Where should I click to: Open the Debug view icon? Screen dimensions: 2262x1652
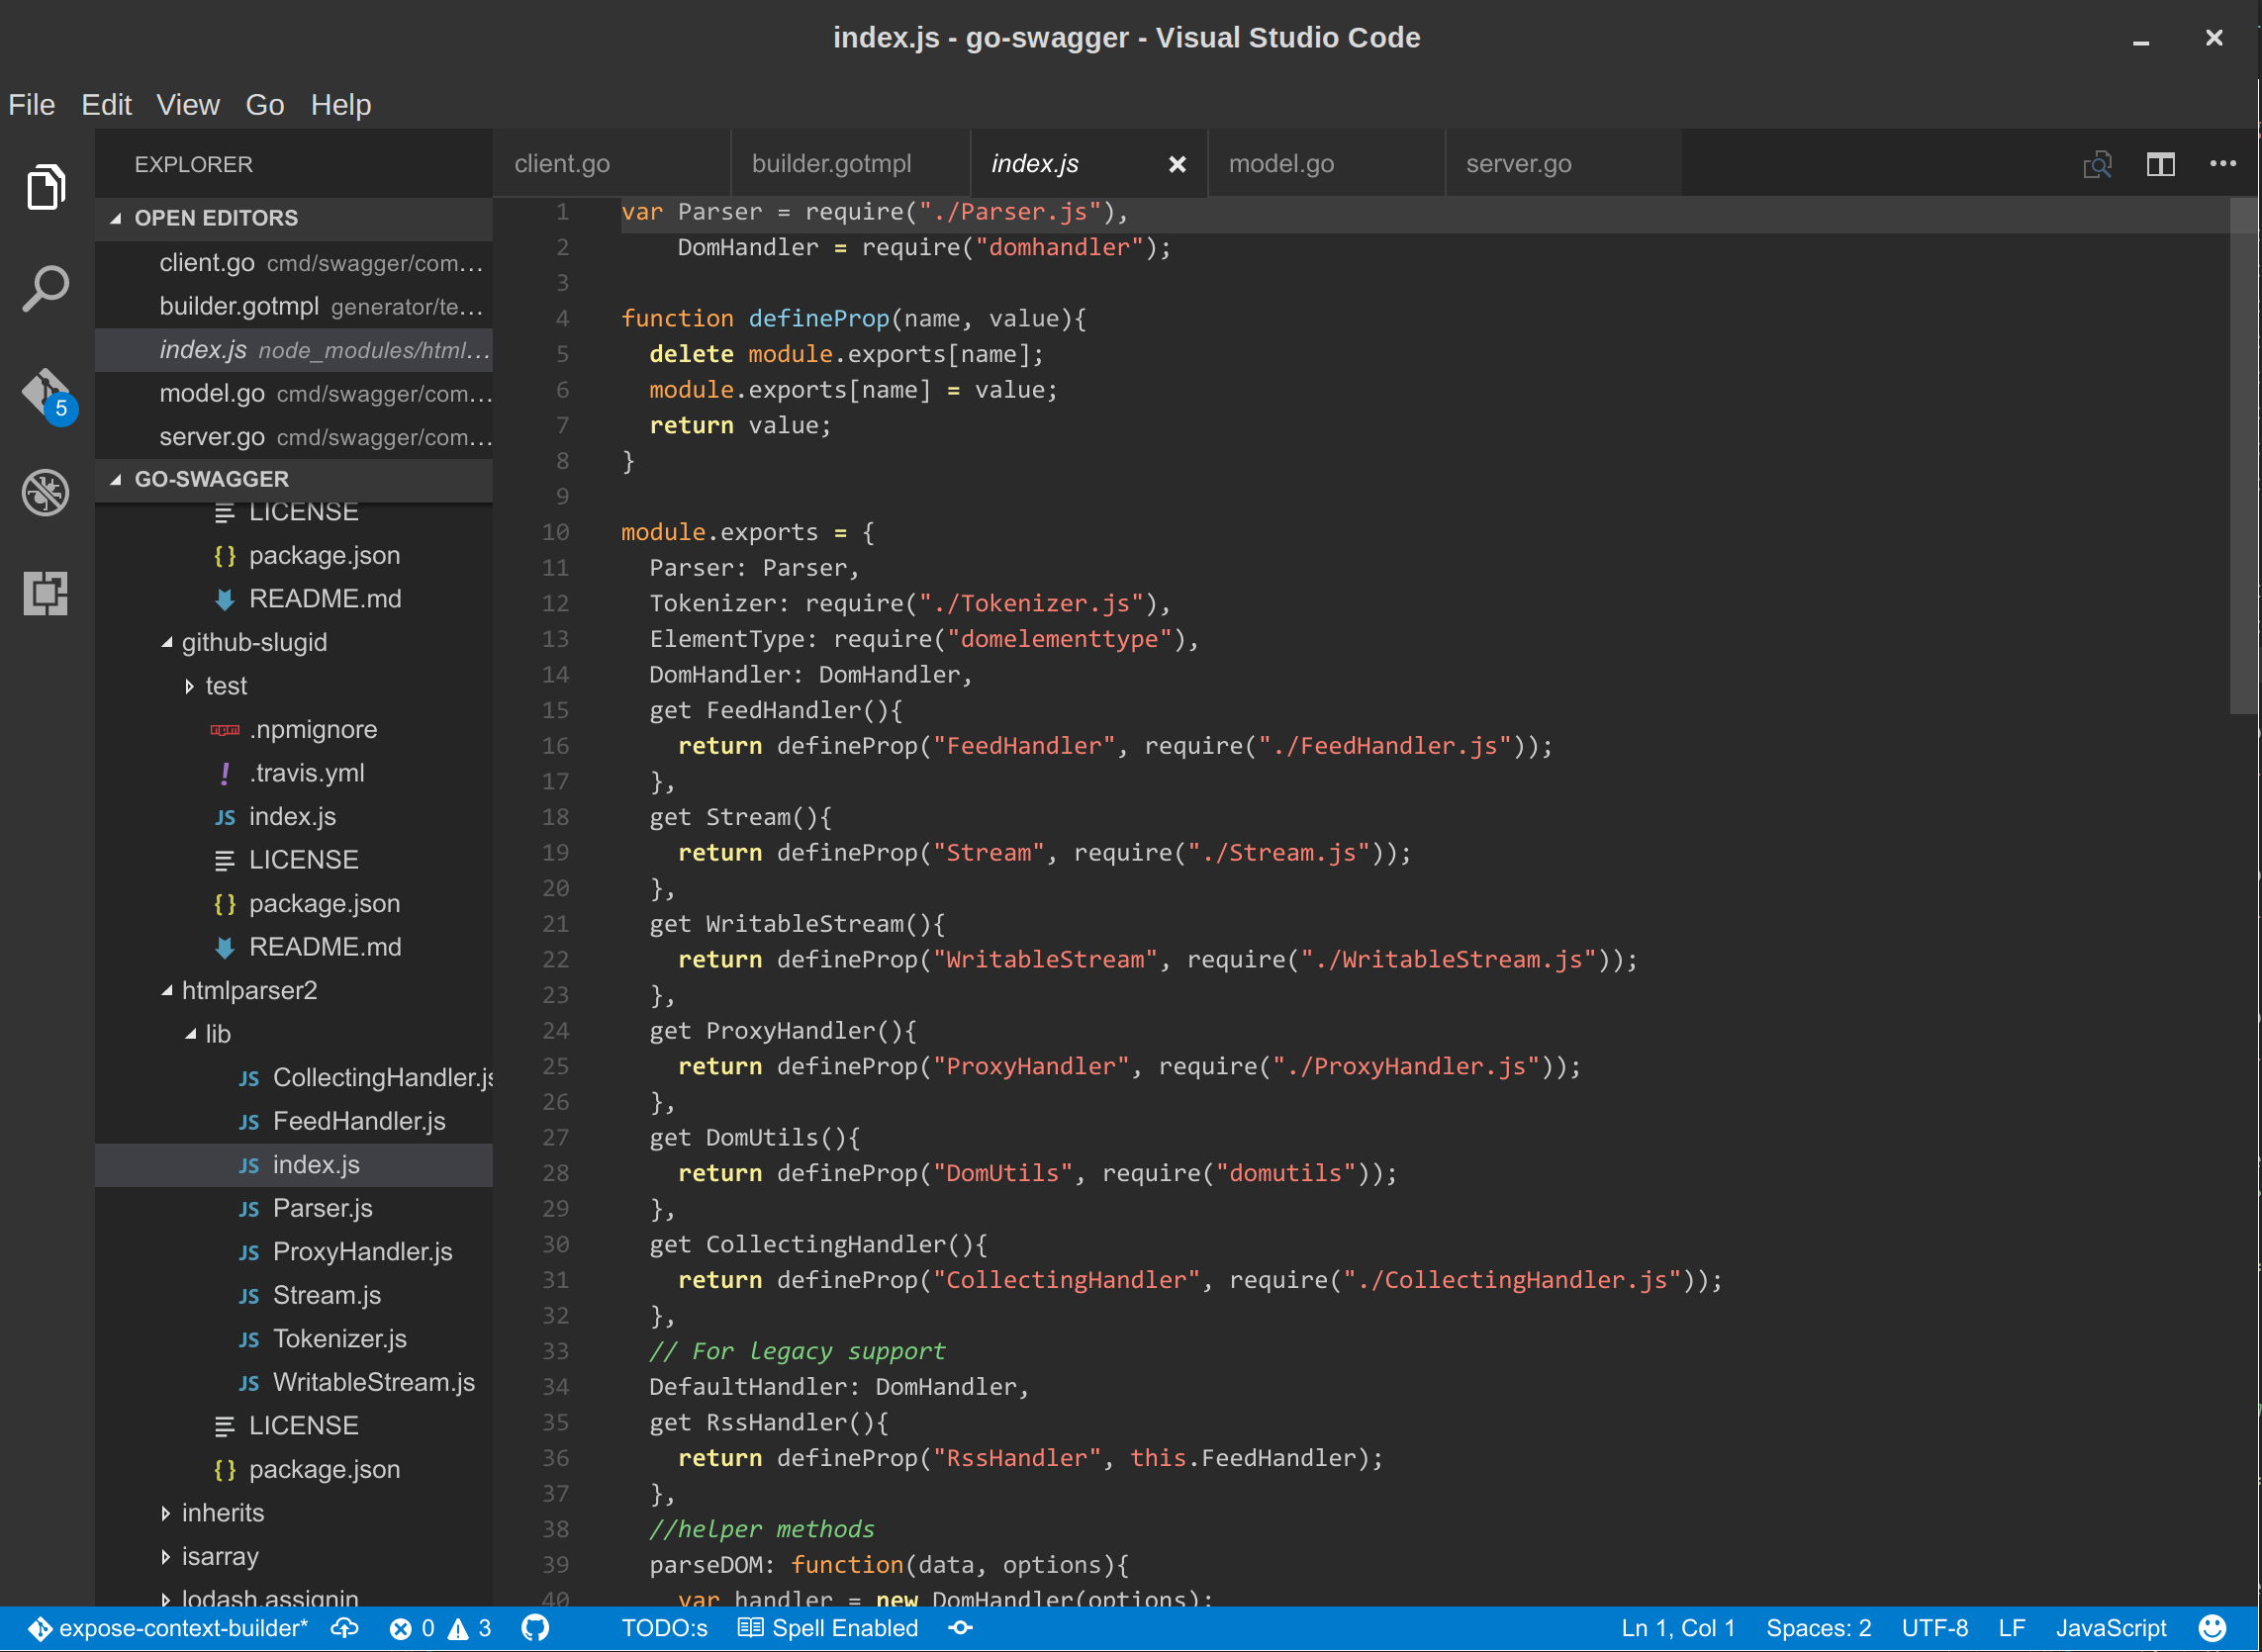pos(46,492)
